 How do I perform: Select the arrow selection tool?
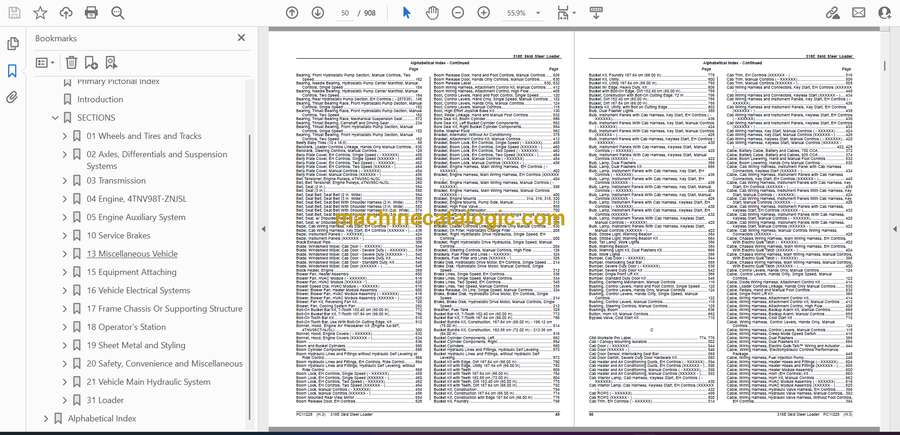click(406, 13)
